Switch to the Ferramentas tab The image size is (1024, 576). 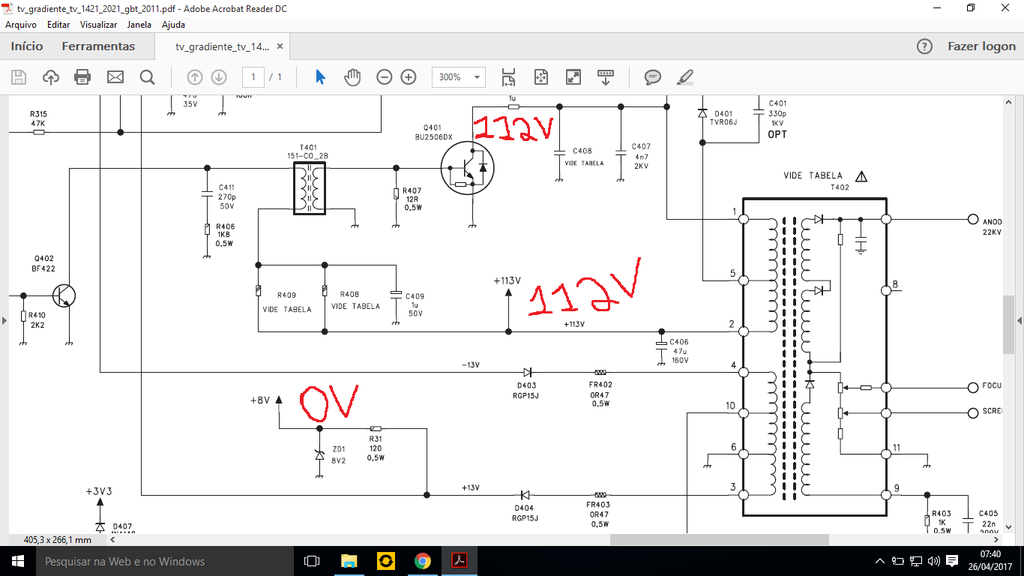point(98,46)
